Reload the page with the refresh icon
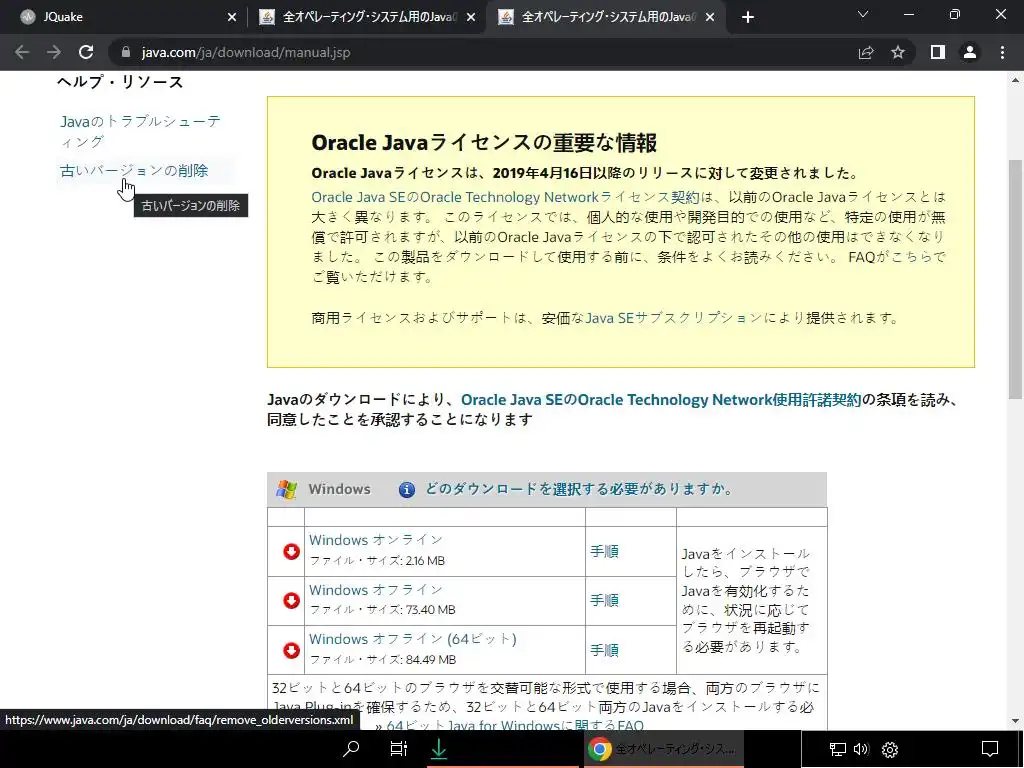The height and width of the screenshot is (768, 1024). point(86,52)
